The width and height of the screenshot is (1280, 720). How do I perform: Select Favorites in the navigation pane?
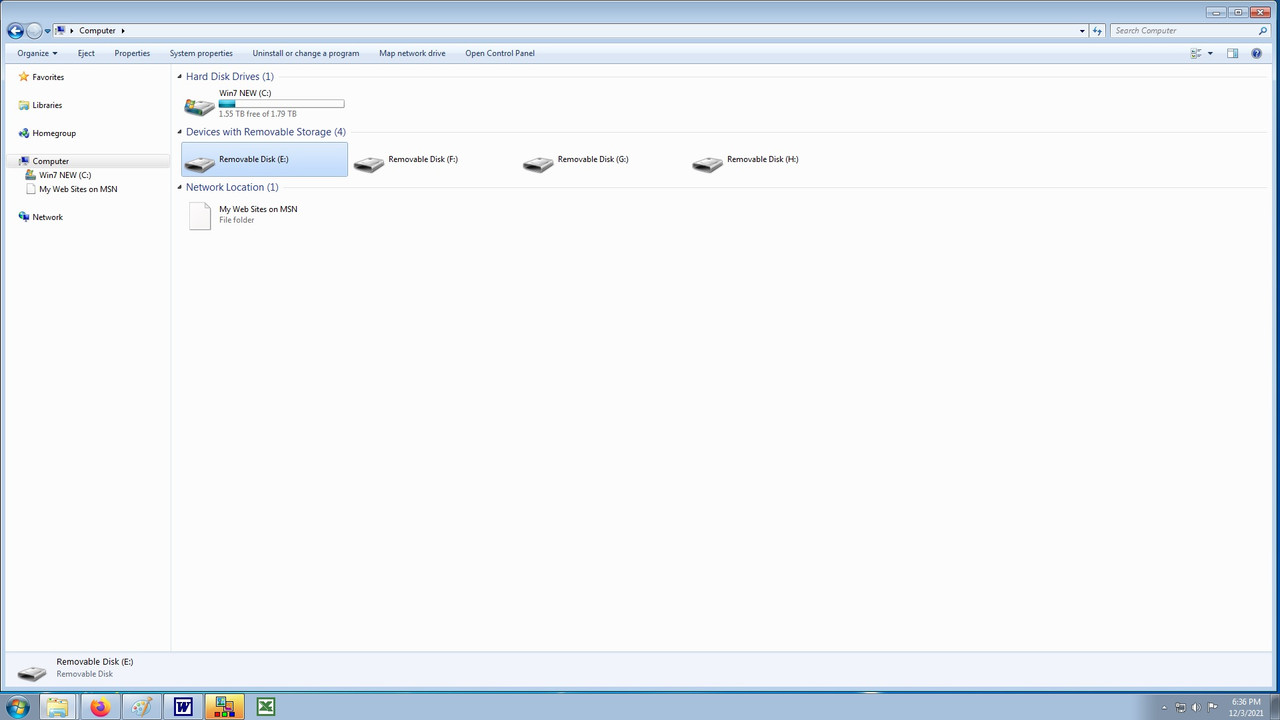pos(48,77)
